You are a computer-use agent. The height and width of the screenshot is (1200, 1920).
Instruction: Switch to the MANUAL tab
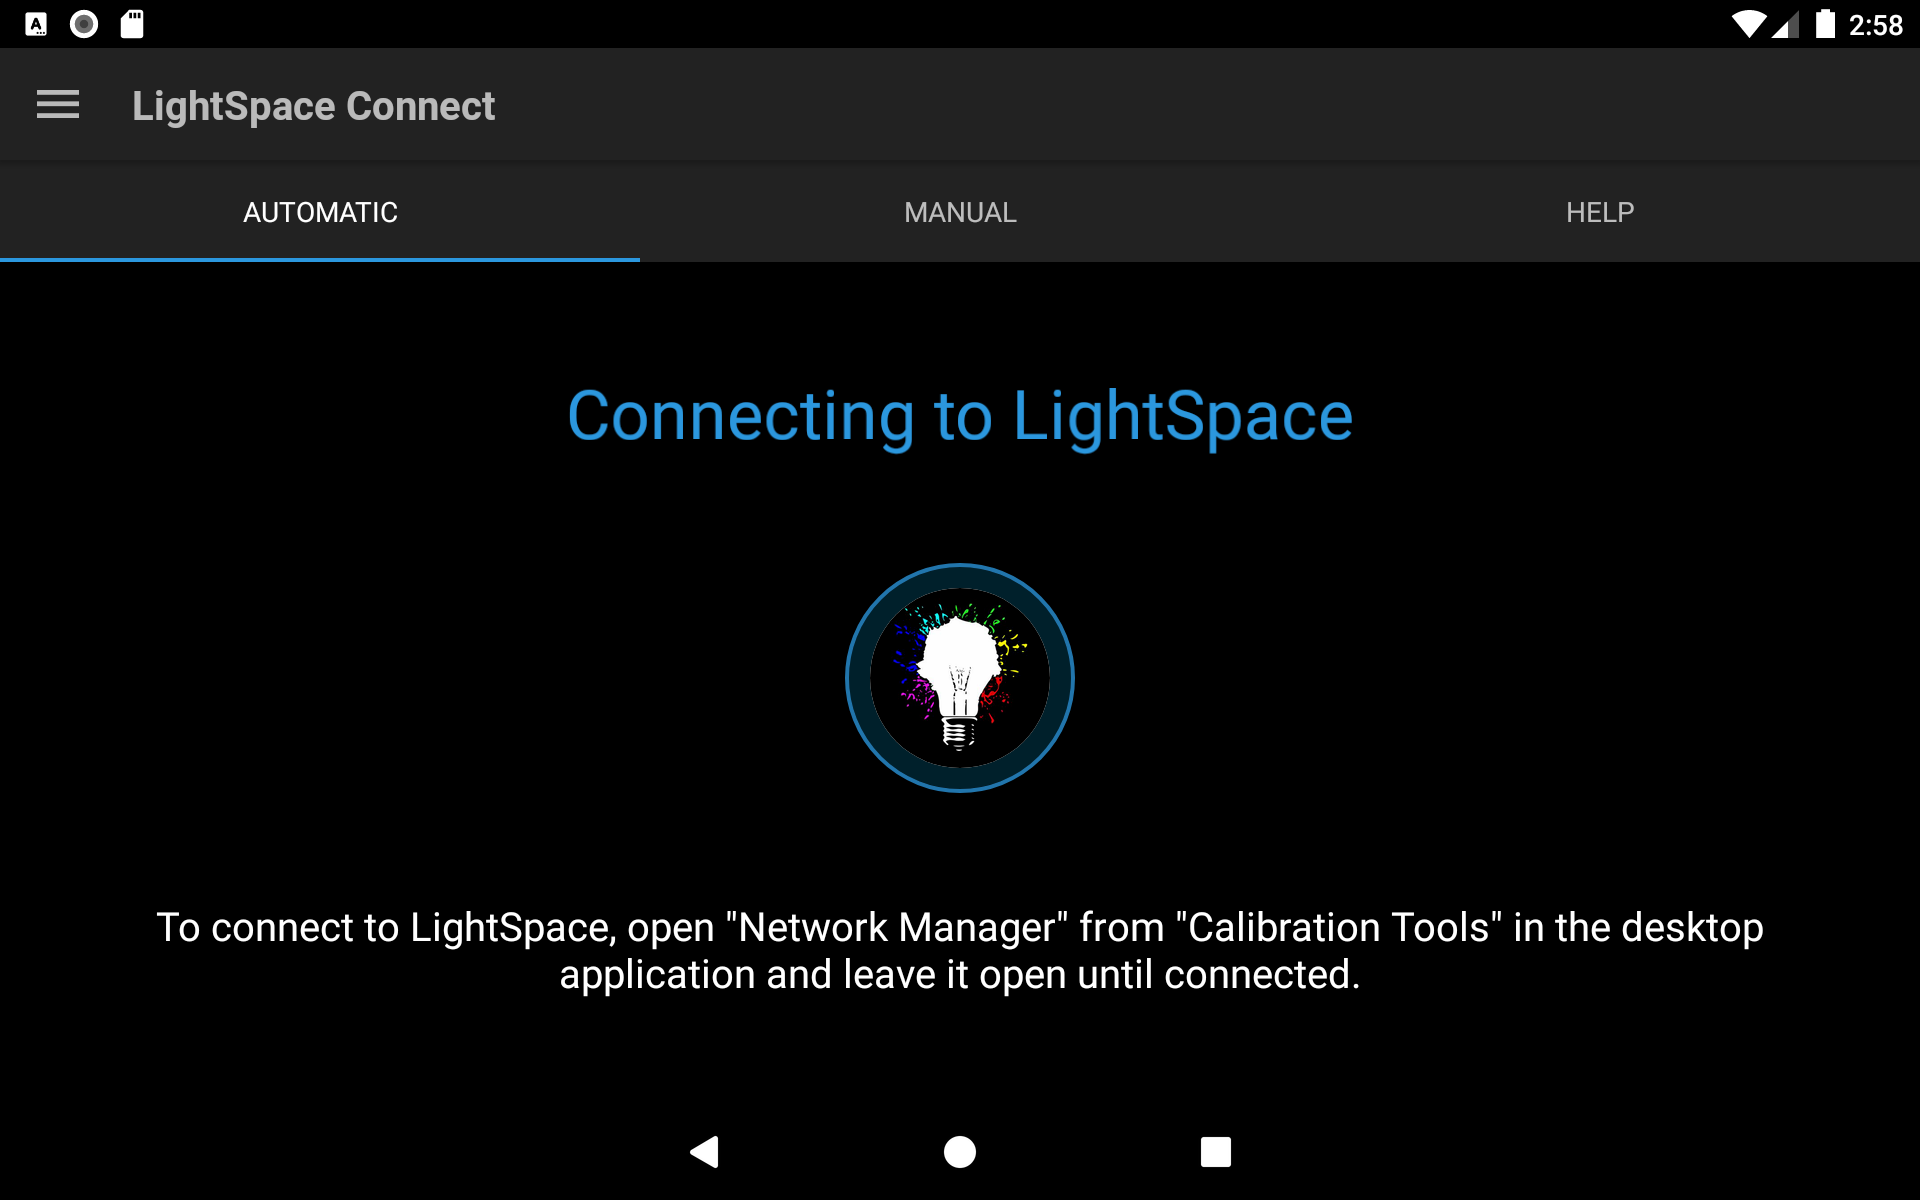coord(959,212)
